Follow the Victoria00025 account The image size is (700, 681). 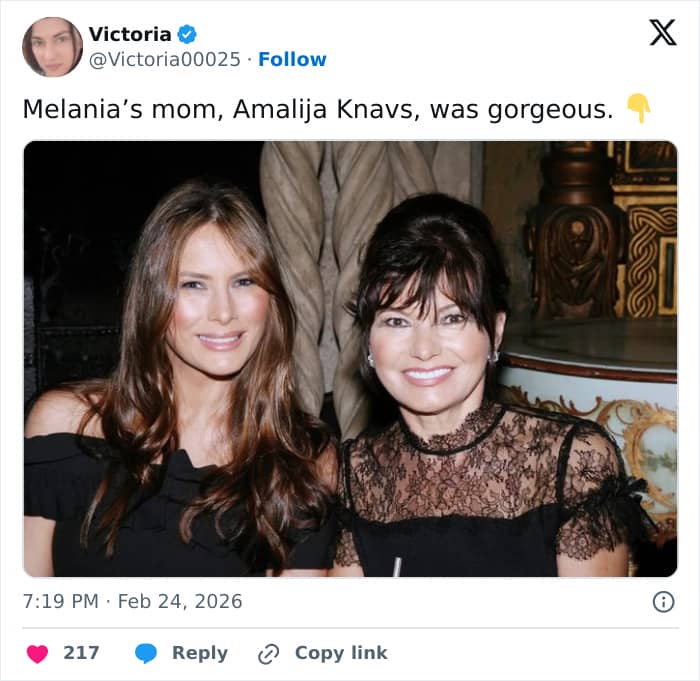click(292, 59)
